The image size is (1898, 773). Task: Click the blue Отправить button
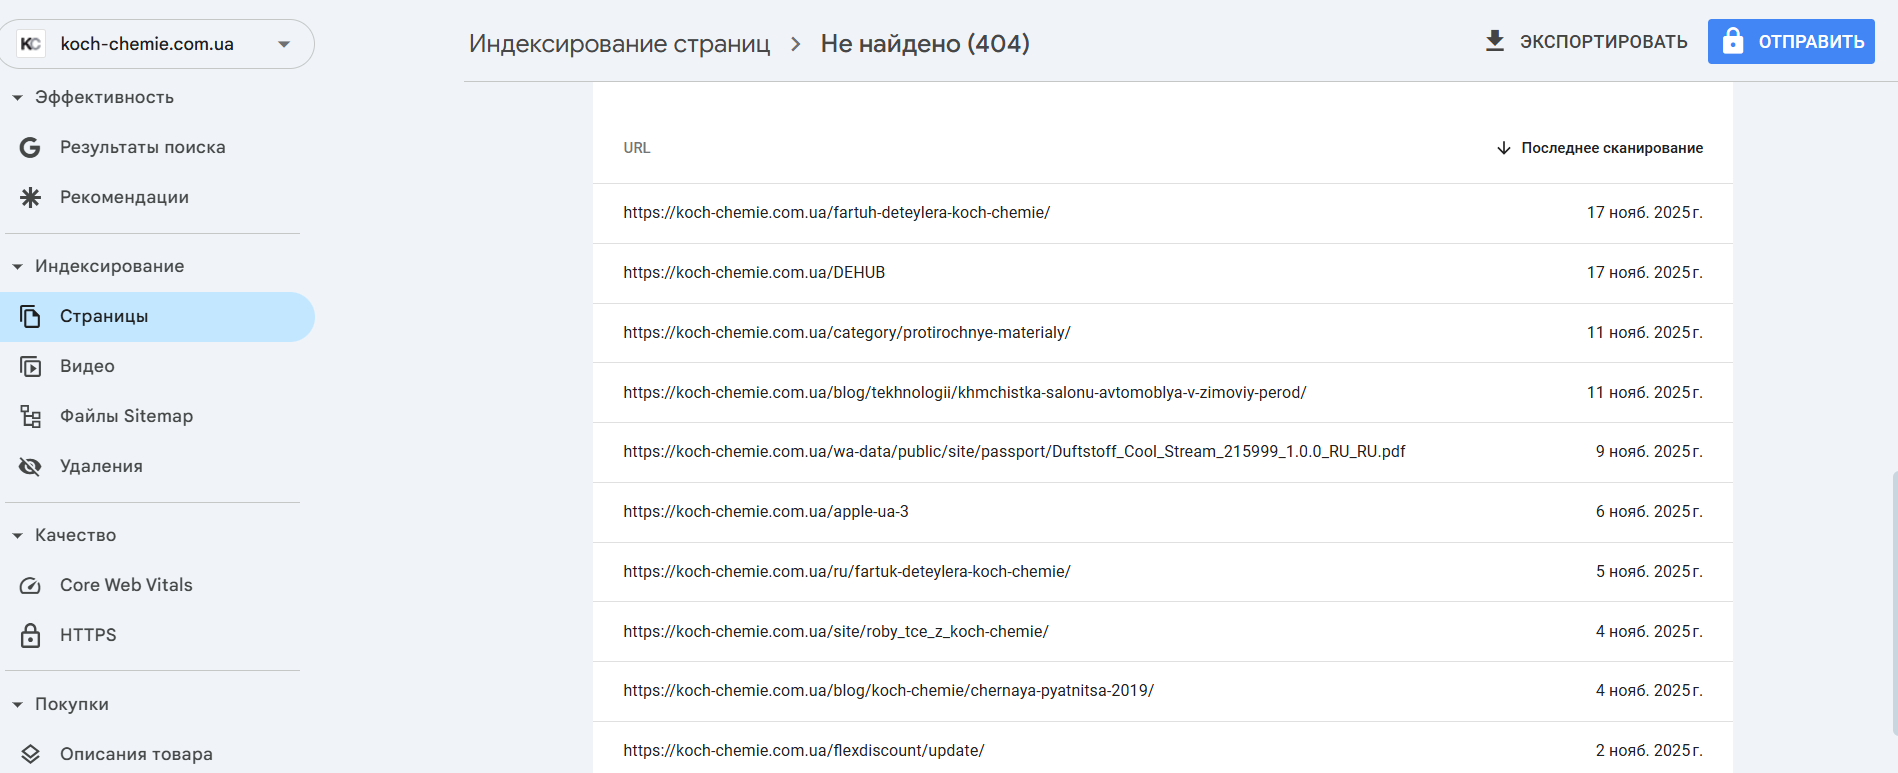click(1791, 41)
